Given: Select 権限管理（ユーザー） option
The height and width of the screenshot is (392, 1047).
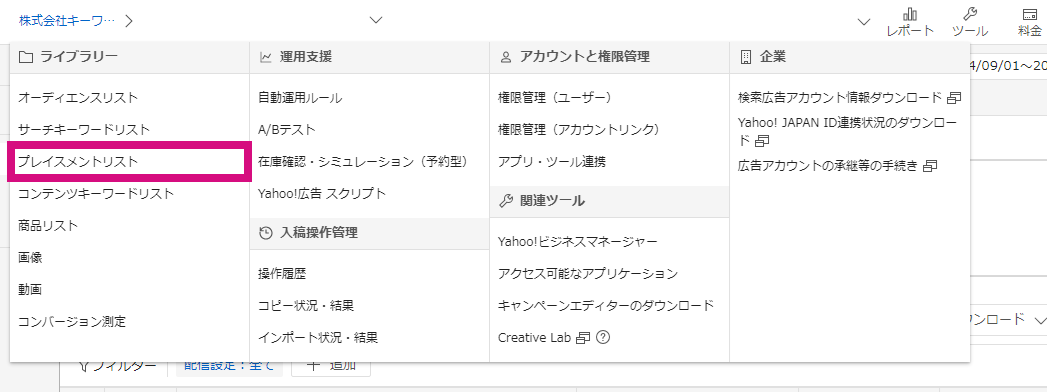Looking at the screenshot, I should tap(555, 97).
